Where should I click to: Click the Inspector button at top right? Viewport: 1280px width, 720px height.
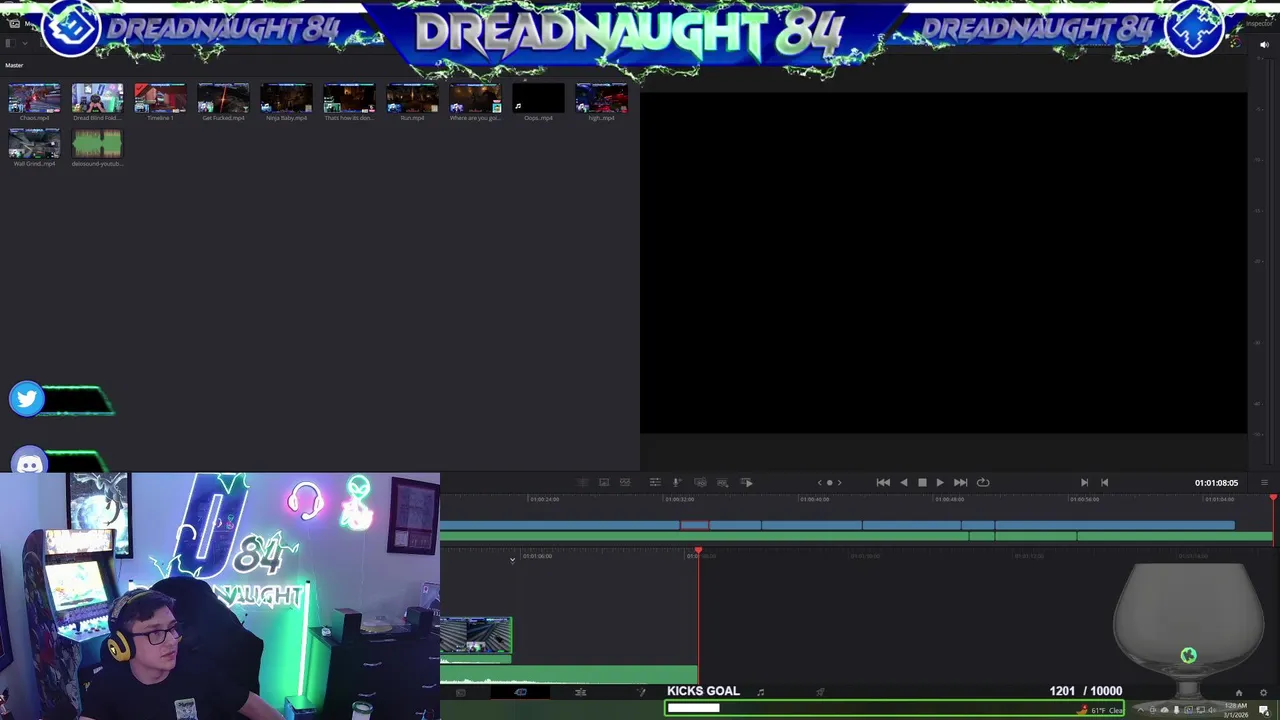click(x=1258, y=23)
